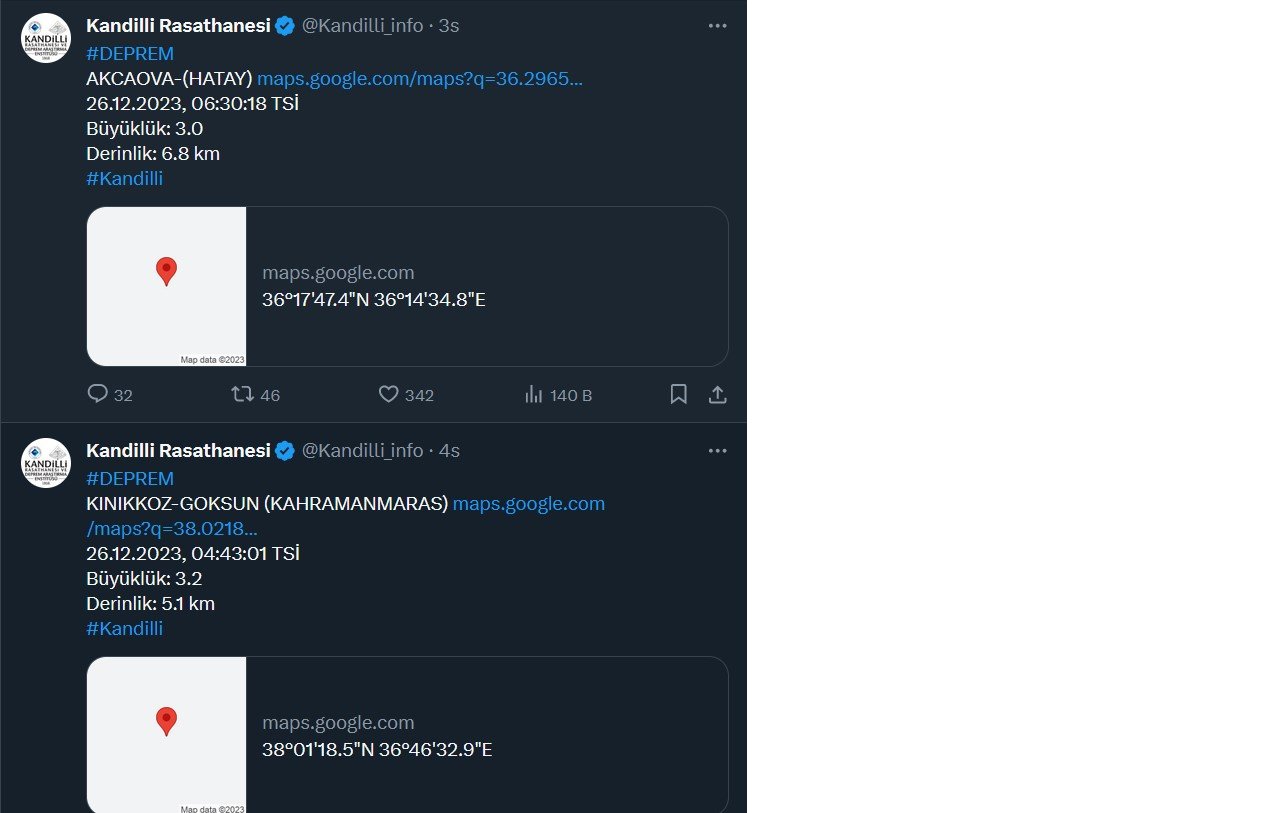This screenshot has width=1280, height=813.
Task: Open maps link in KINIKKOZ-GOKSUN tweet
Action: tap(528, 504)
